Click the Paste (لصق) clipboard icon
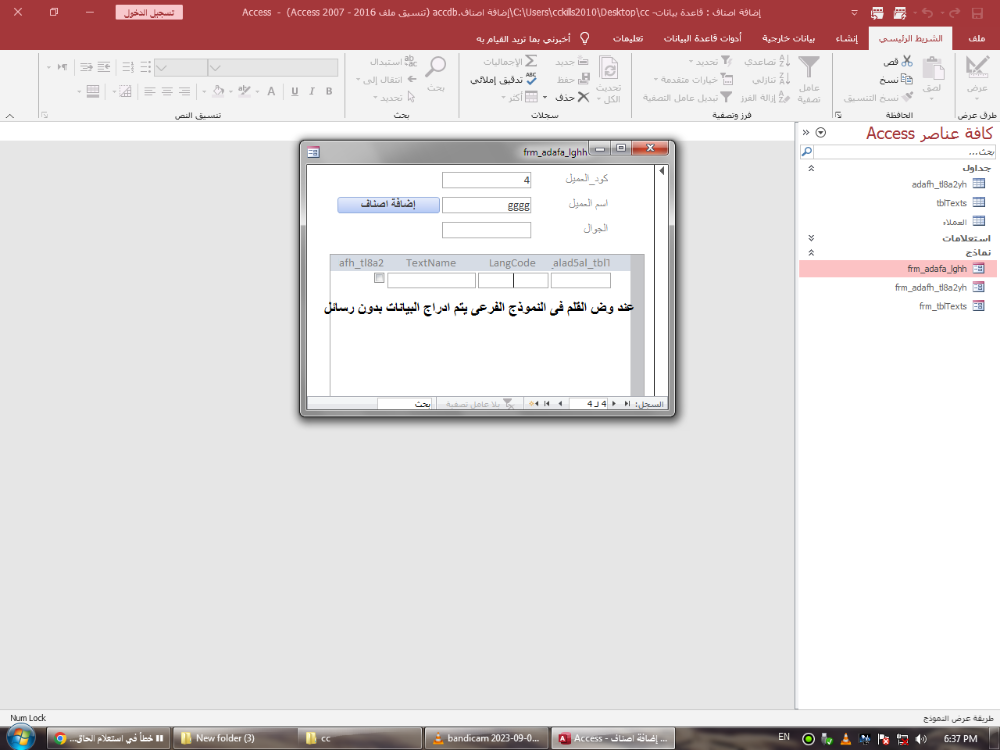 [932, 68]
